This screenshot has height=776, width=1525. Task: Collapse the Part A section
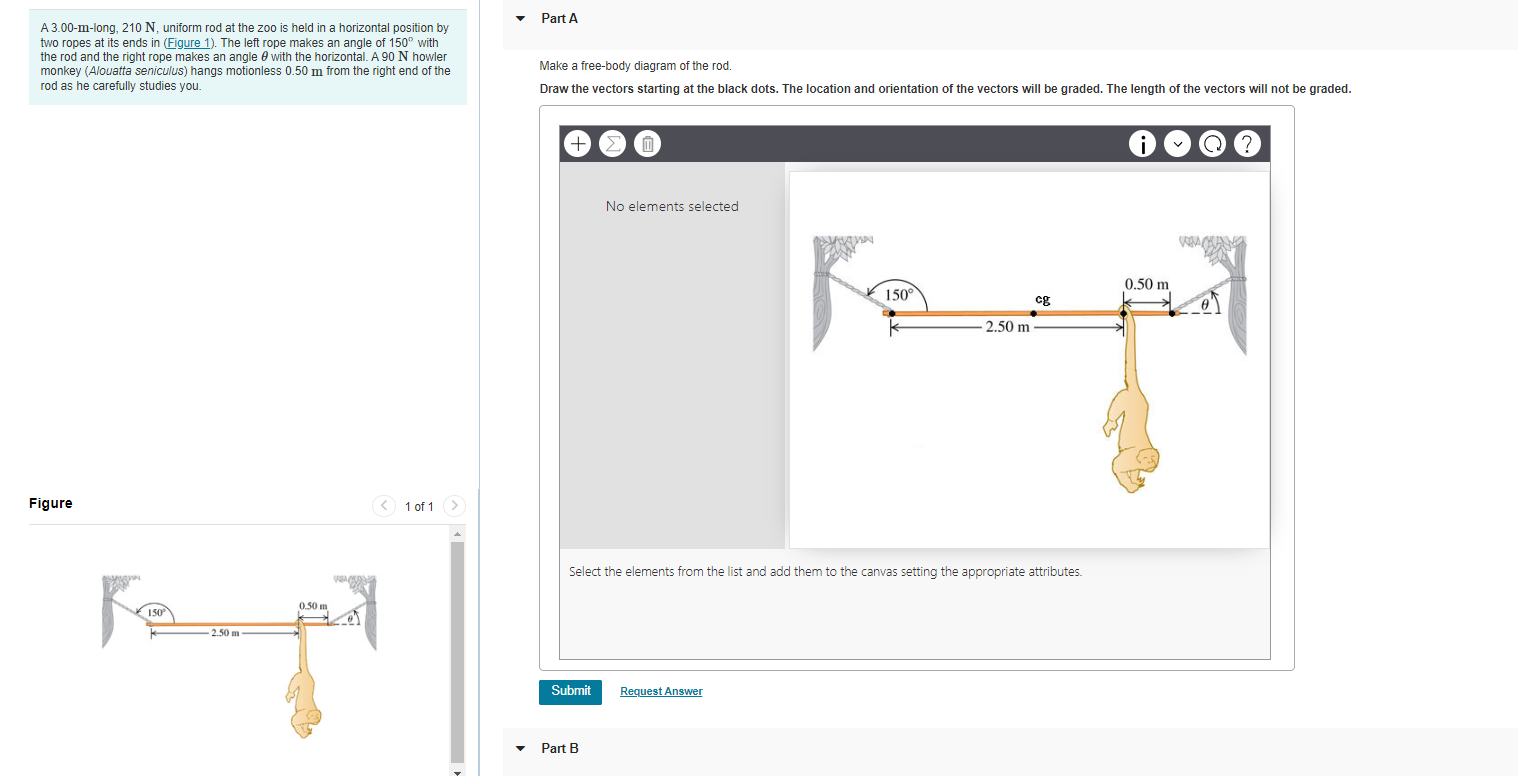click(520, 18)
